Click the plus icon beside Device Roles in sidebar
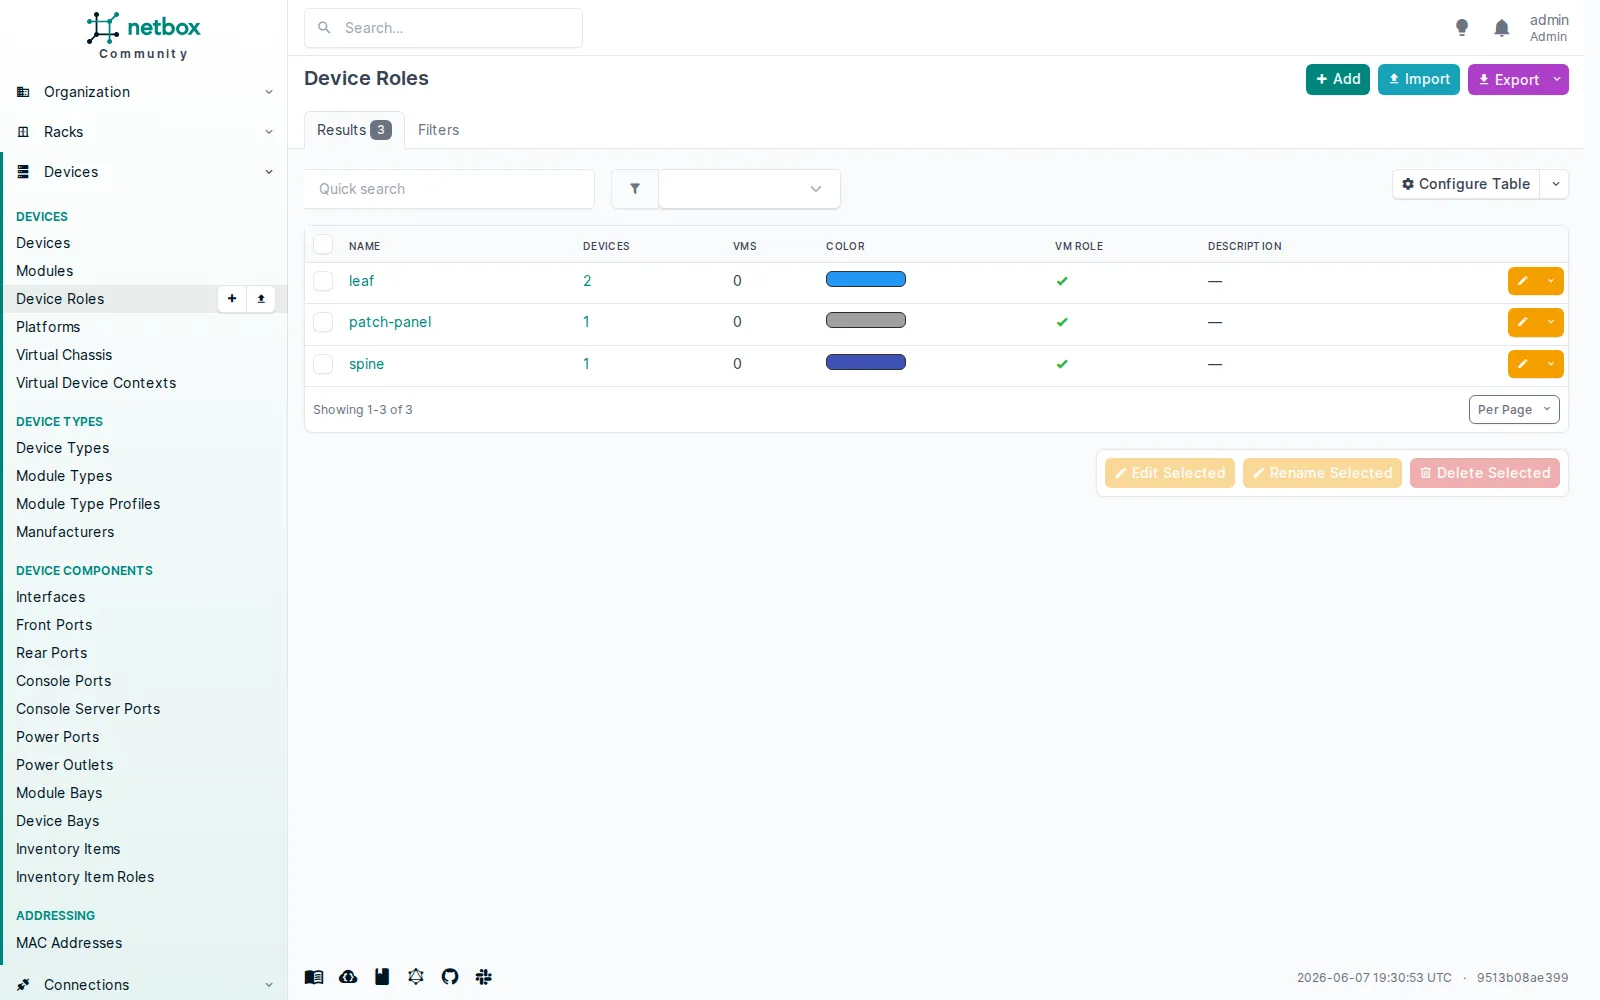This screenshot has height=1000, width=1600. pos(232,299)
